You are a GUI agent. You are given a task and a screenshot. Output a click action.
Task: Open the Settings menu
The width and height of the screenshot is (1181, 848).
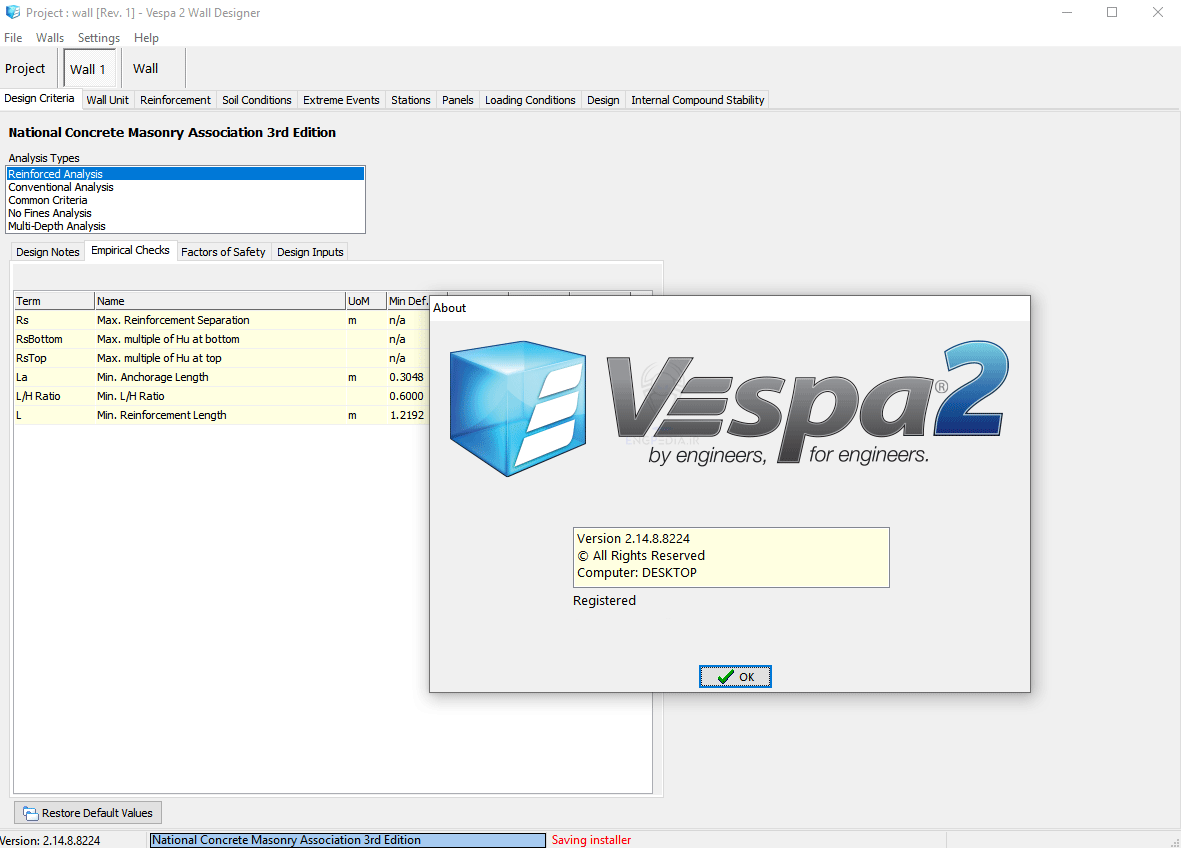click(x=99, y=38)
